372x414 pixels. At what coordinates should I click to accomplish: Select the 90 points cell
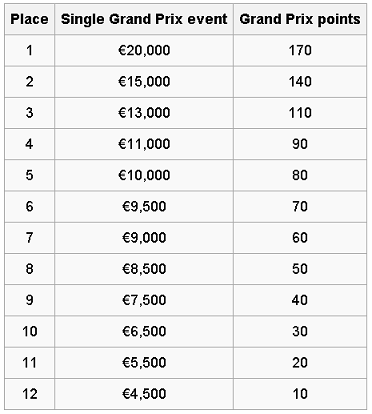pos(300,144)
